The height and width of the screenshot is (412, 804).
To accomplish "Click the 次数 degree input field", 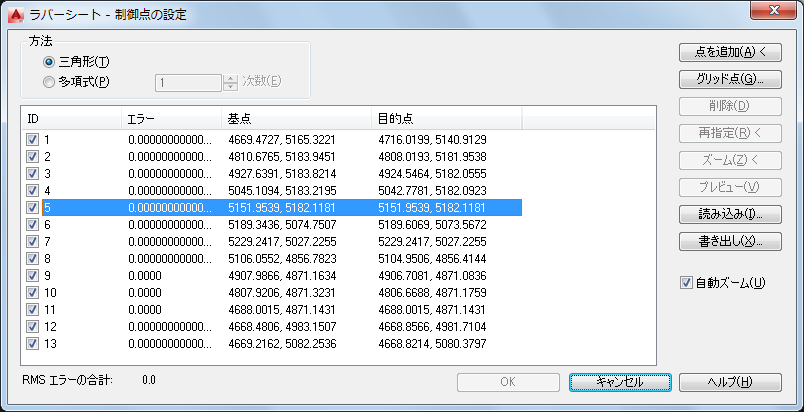I will [x=188, y=83].
